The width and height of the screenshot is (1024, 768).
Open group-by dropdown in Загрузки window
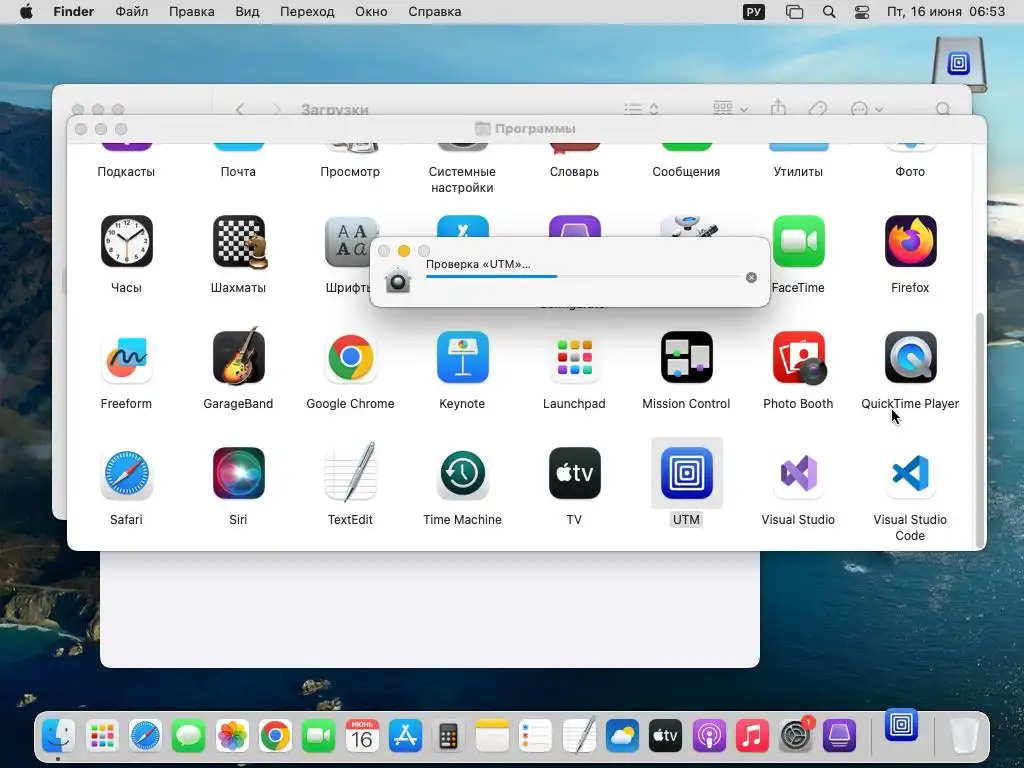pyautogui.click(x=730, y=108)
